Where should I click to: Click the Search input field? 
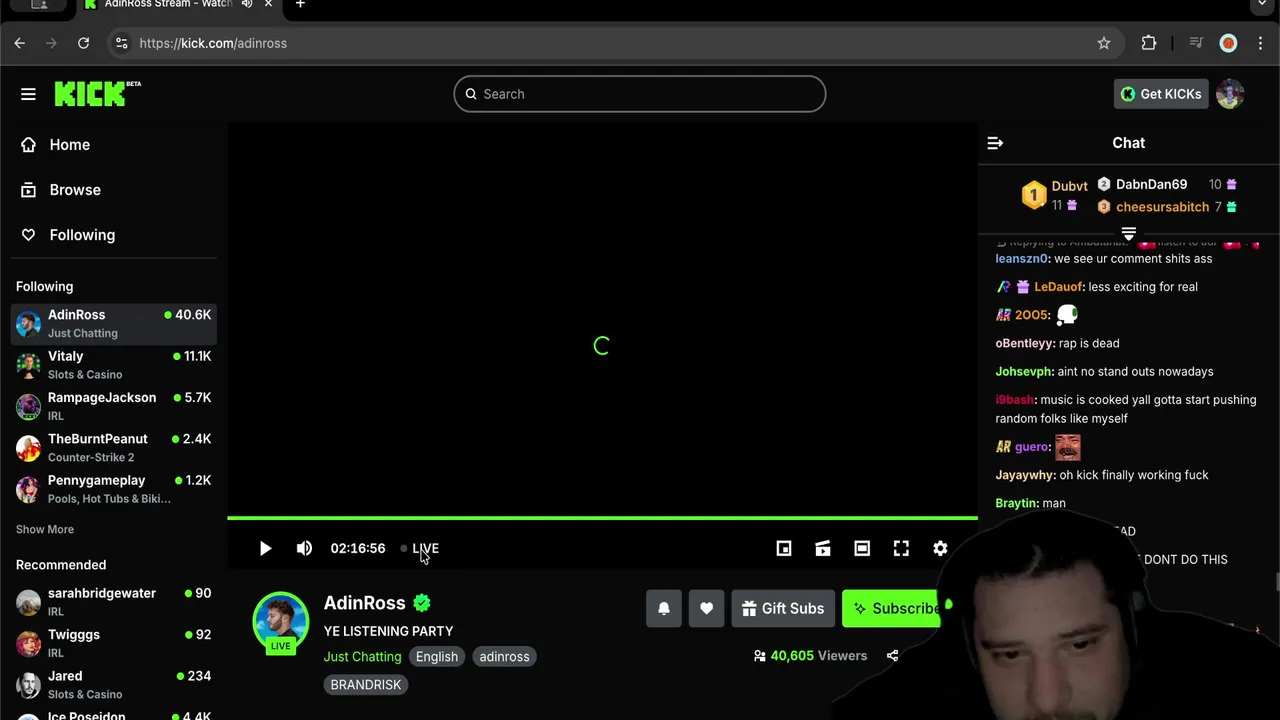coord(640,94)
